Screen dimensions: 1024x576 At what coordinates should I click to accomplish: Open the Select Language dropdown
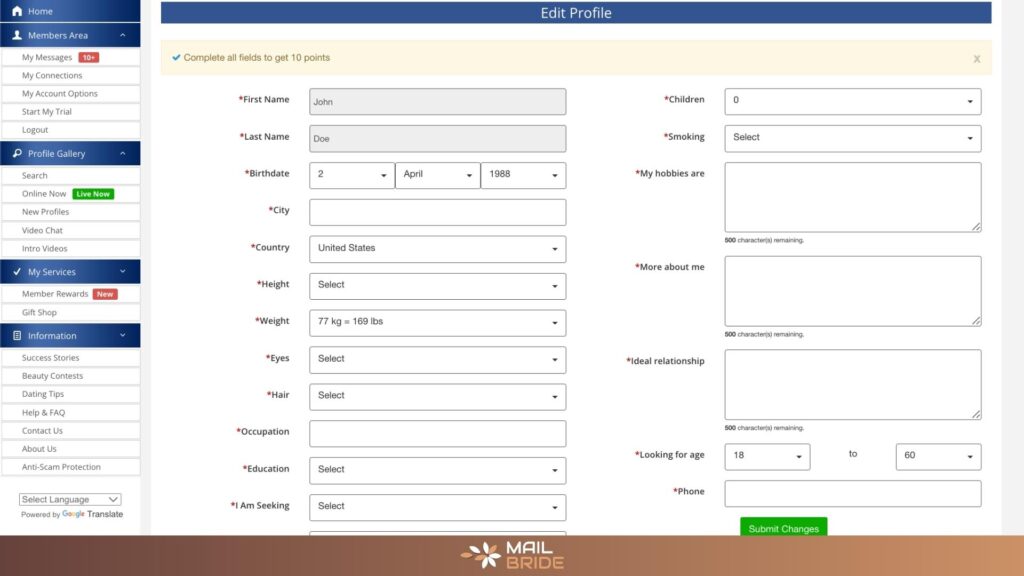(x=70, y=499)
